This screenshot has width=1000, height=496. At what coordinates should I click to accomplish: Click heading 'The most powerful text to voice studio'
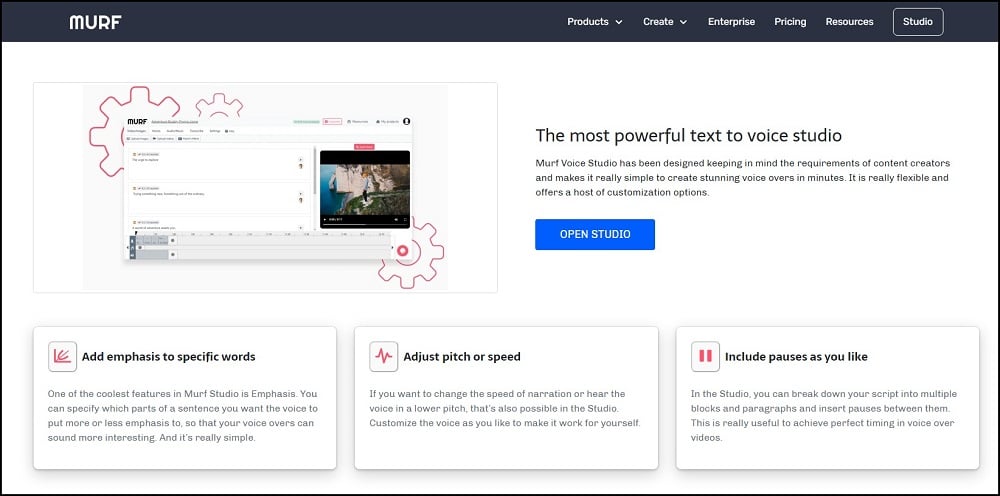(x=688, y=135)
